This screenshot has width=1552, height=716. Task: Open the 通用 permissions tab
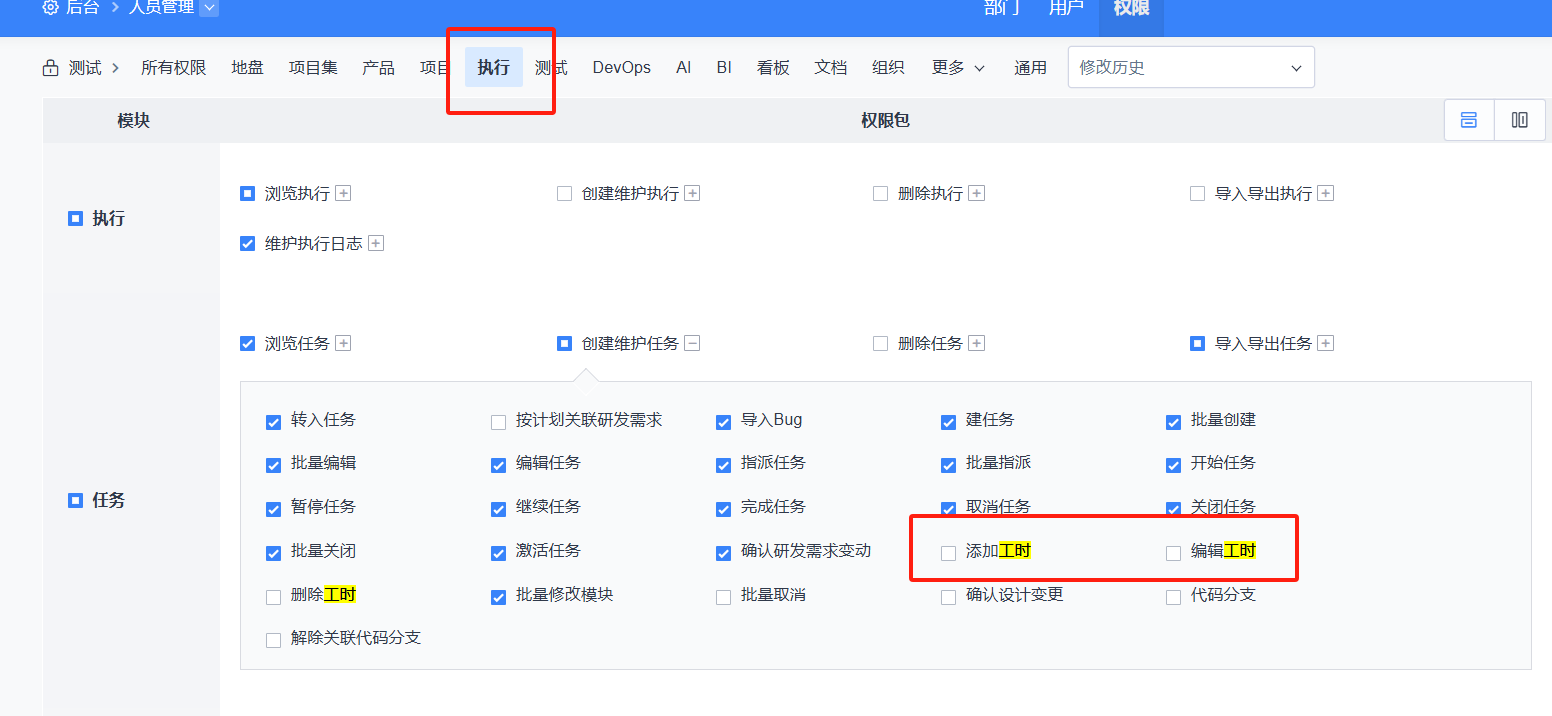pyautogui.click(x=1030, y=68)
